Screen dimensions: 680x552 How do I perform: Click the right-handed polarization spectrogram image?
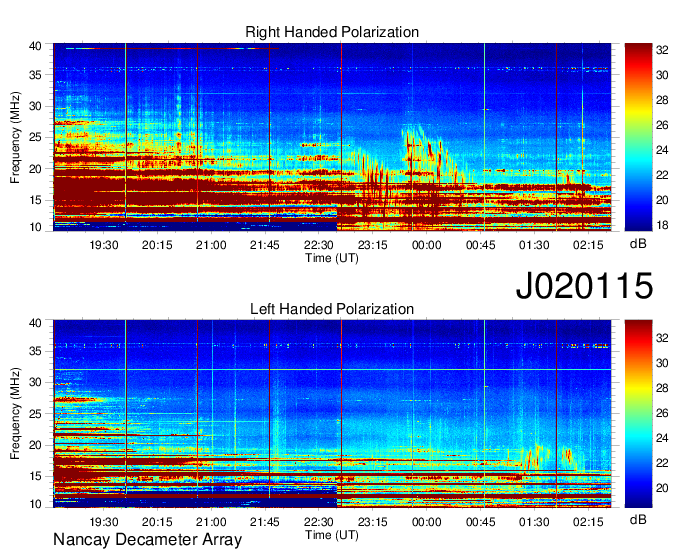tap(332, 137)
